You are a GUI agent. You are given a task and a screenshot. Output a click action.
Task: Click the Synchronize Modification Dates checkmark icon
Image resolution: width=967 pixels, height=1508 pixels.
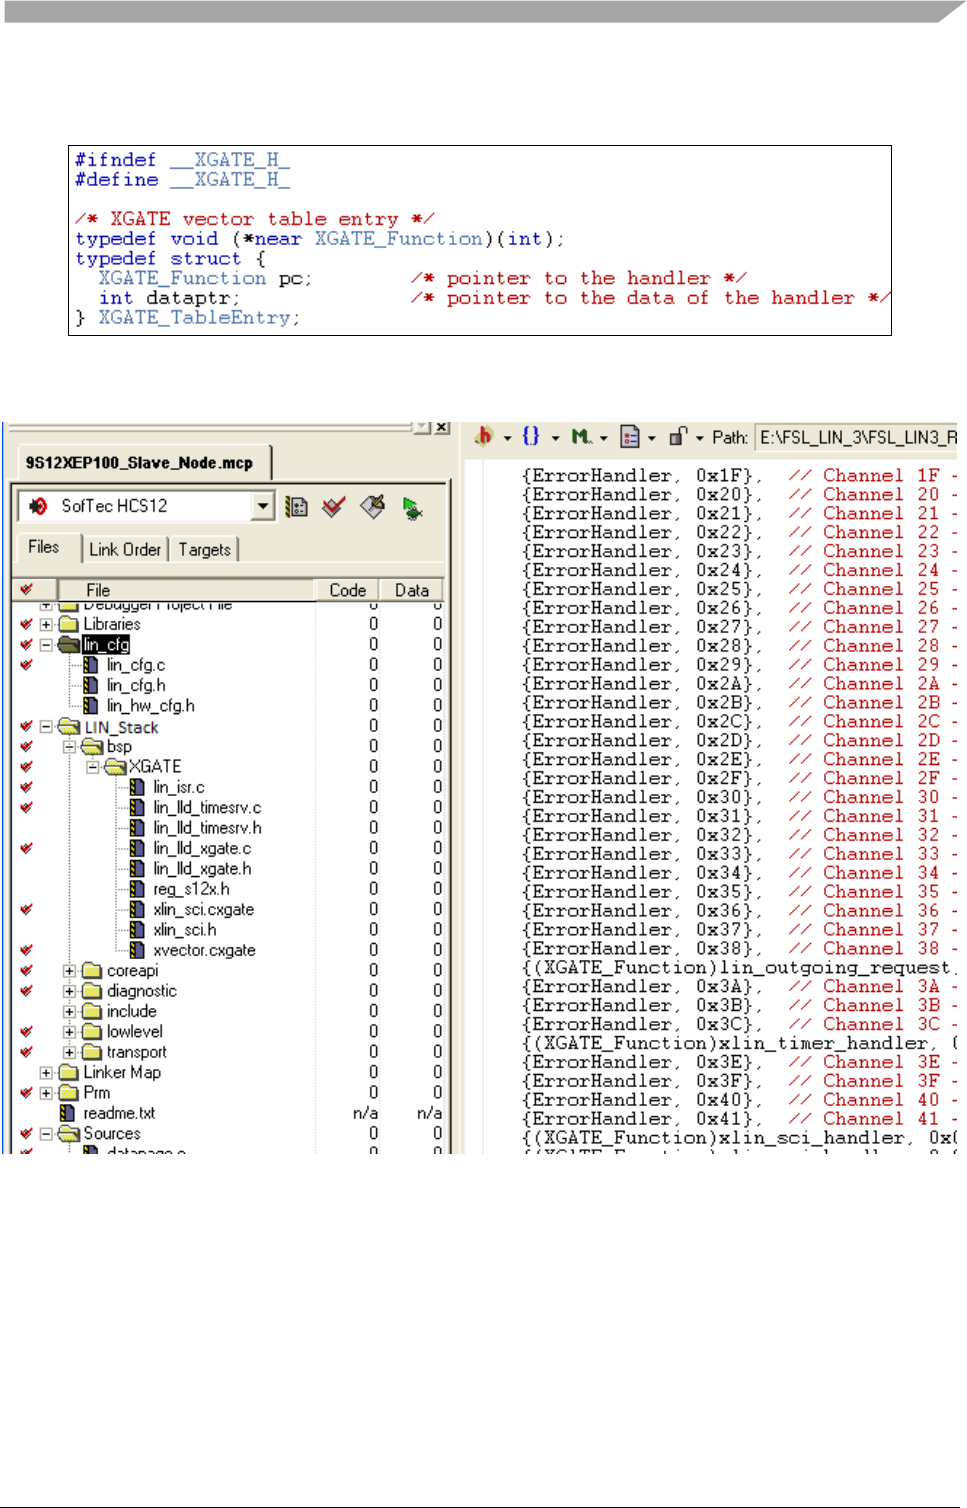coord(333,507)
